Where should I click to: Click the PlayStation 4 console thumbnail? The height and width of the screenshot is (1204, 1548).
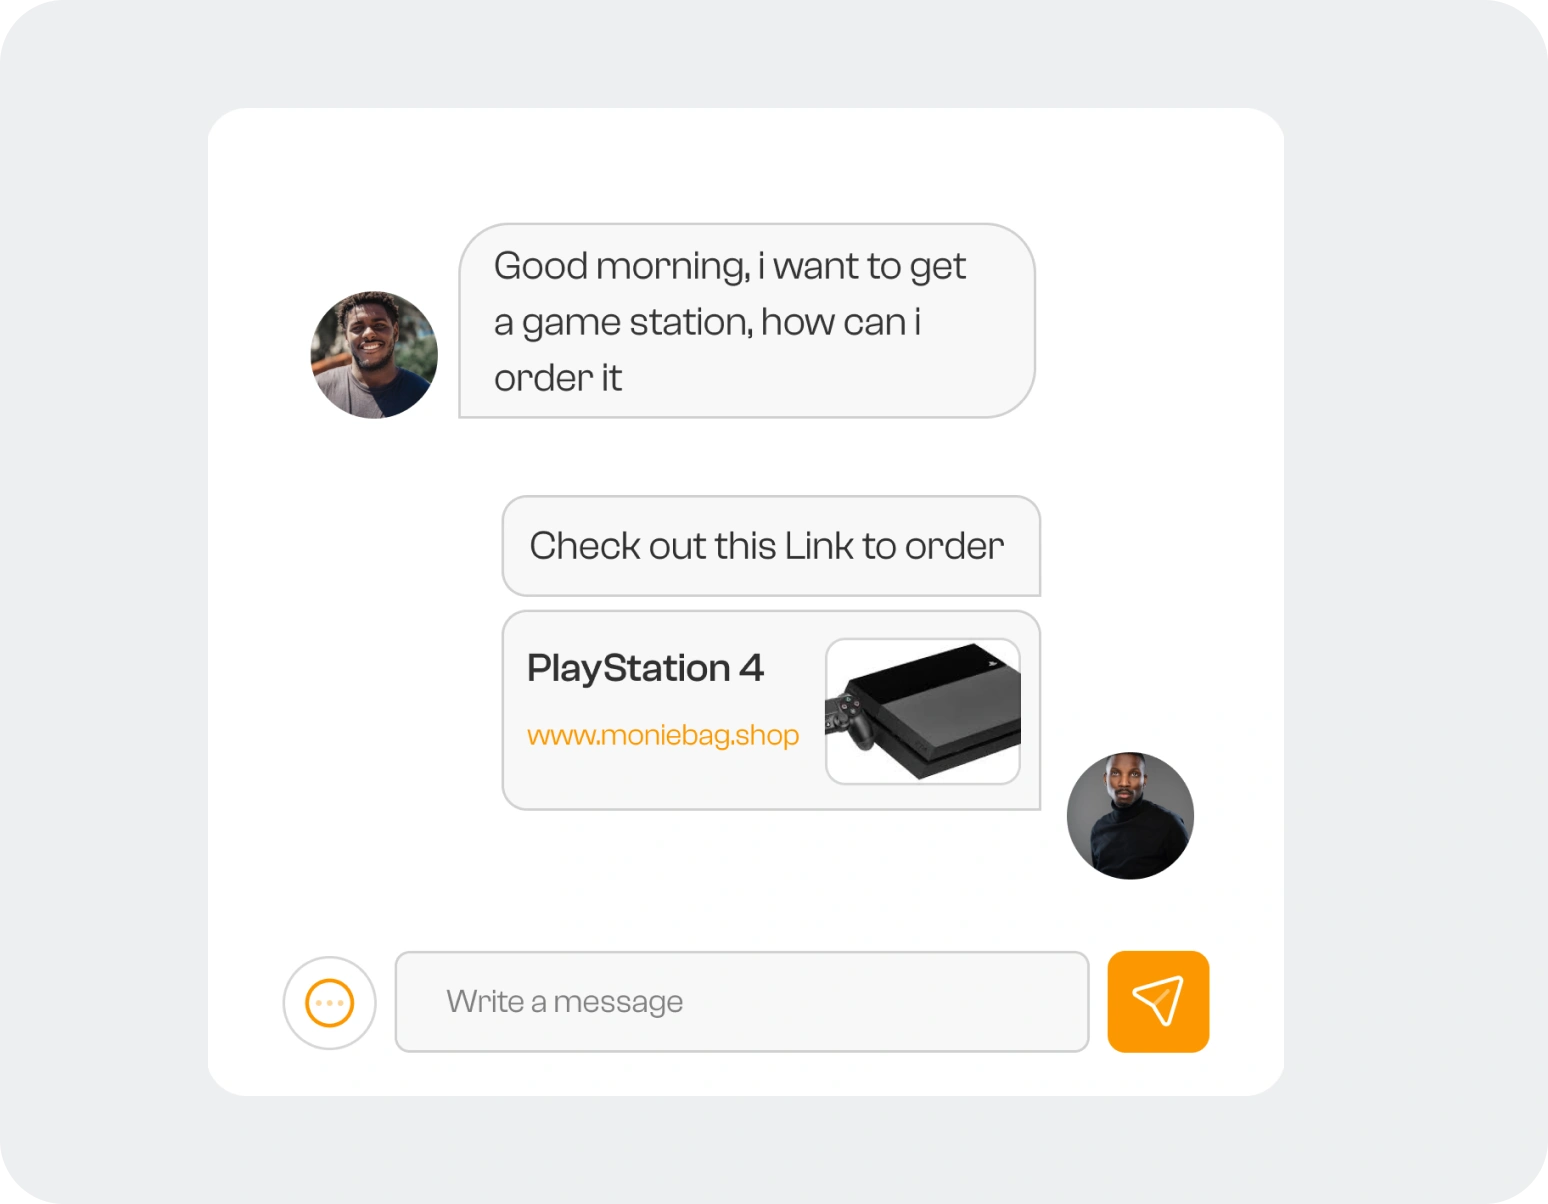point(923,711)
